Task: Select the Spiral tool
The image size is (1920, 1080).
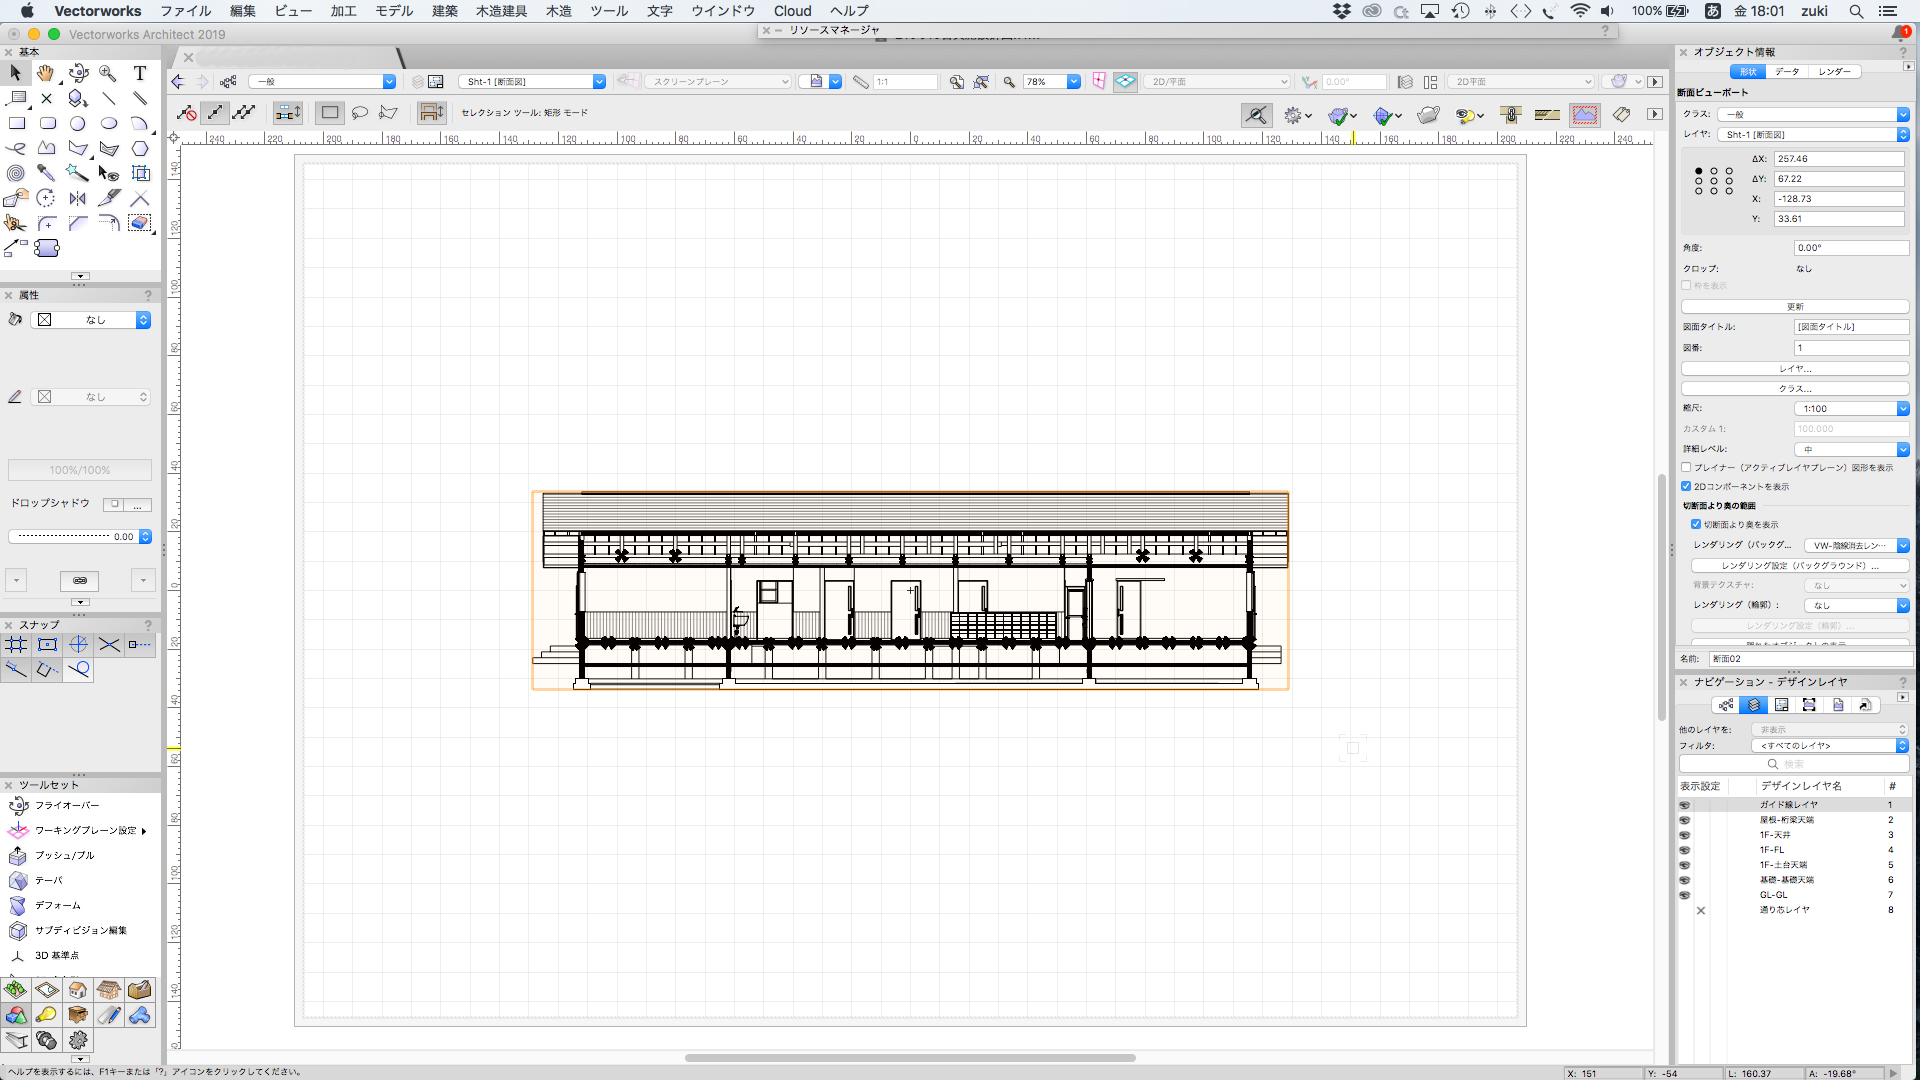Action: point(16,173)
